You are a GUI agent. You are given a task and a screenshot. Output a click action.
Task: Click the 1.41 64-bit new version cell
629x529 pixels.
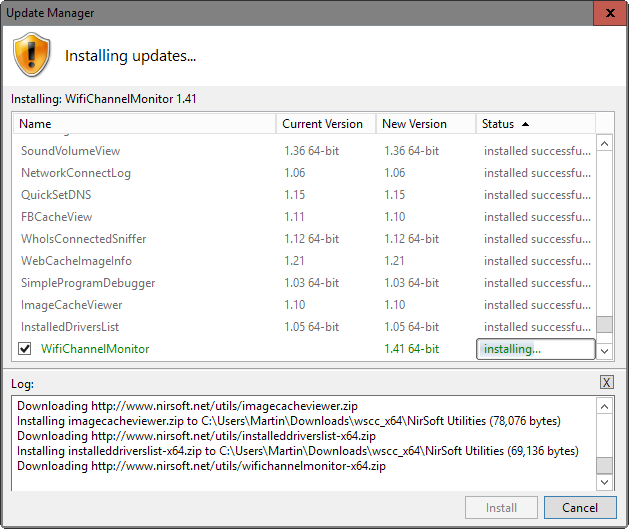pyautogui.click(x=412, y=349)
